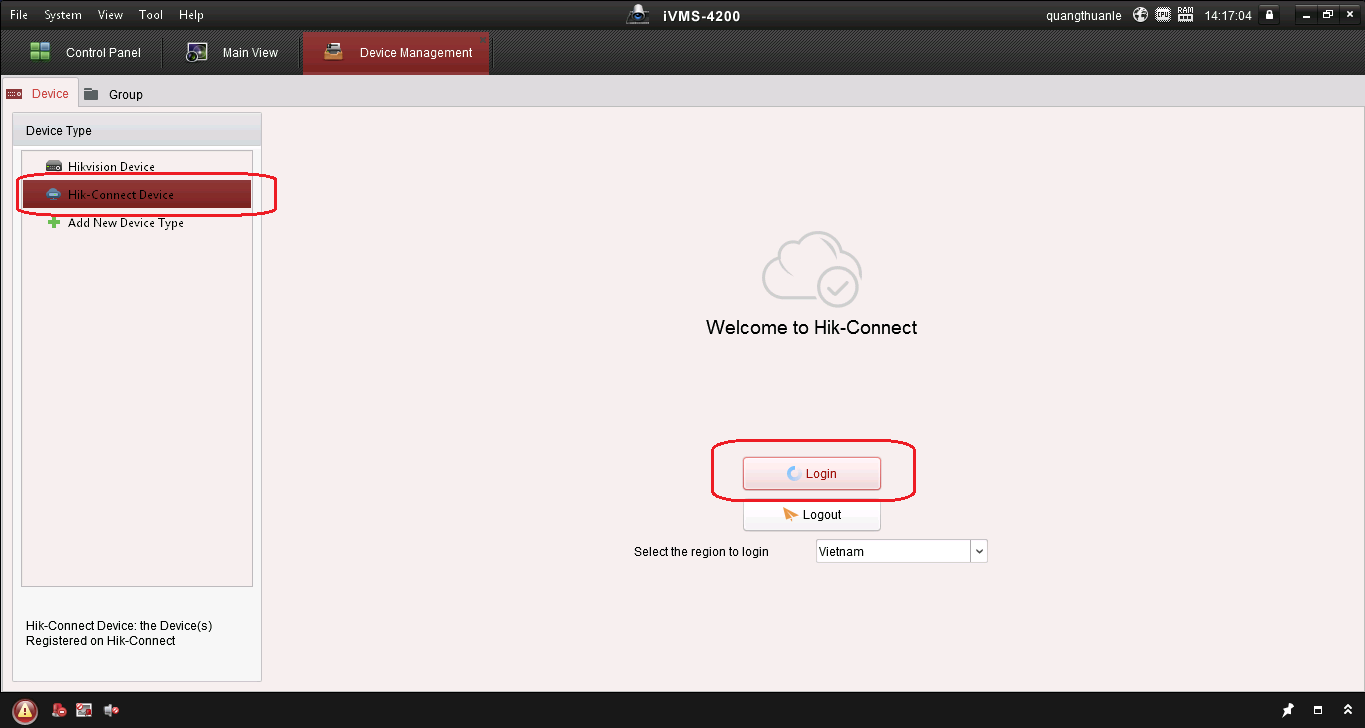Expand the alarm panel with double chevron
This screenshot has width=1365, height=728.
(x=1346, y=711)
